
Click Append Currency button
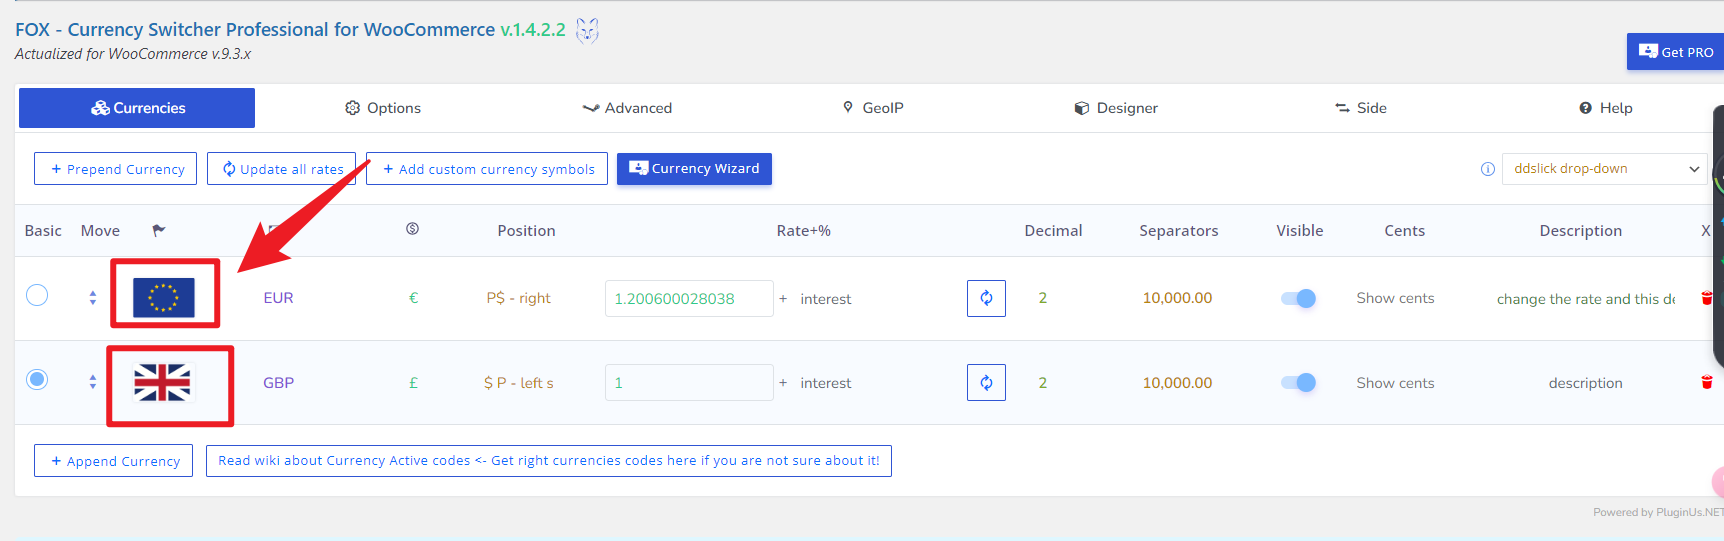pyautogui.click(x=113, y=461)
